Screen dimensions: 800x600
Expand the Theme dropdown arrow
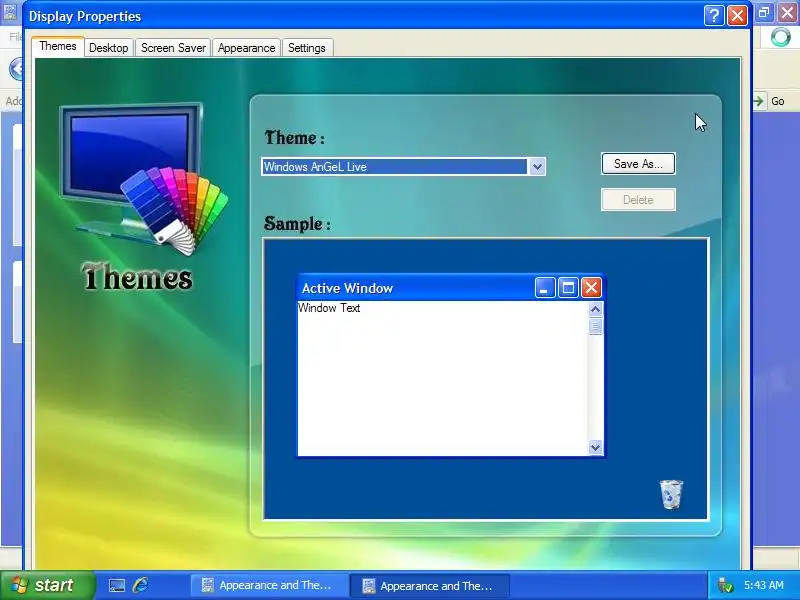537,166
